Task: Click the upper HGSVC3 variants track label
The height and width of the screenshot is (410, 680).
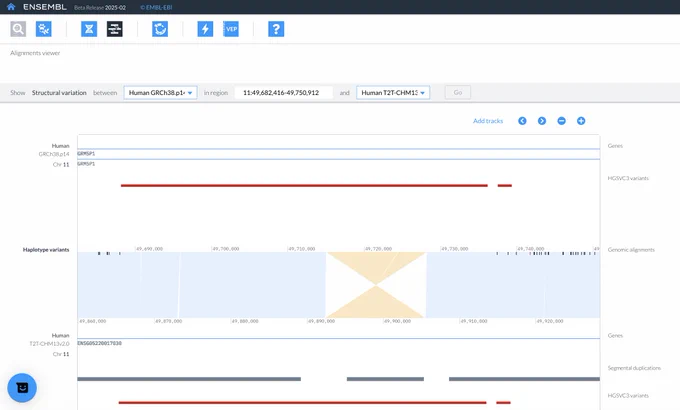Action: pos(628,178)
